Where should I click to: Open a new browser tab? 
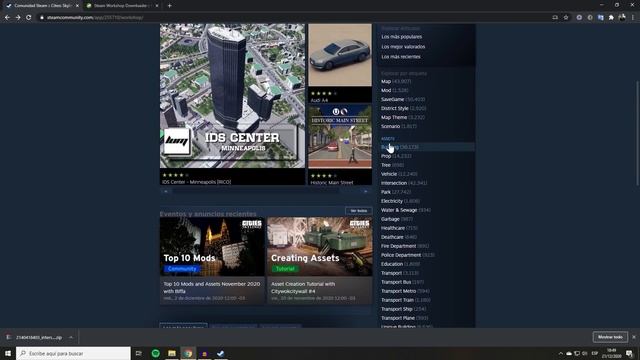pyautogui.click(x=169, y=6)
